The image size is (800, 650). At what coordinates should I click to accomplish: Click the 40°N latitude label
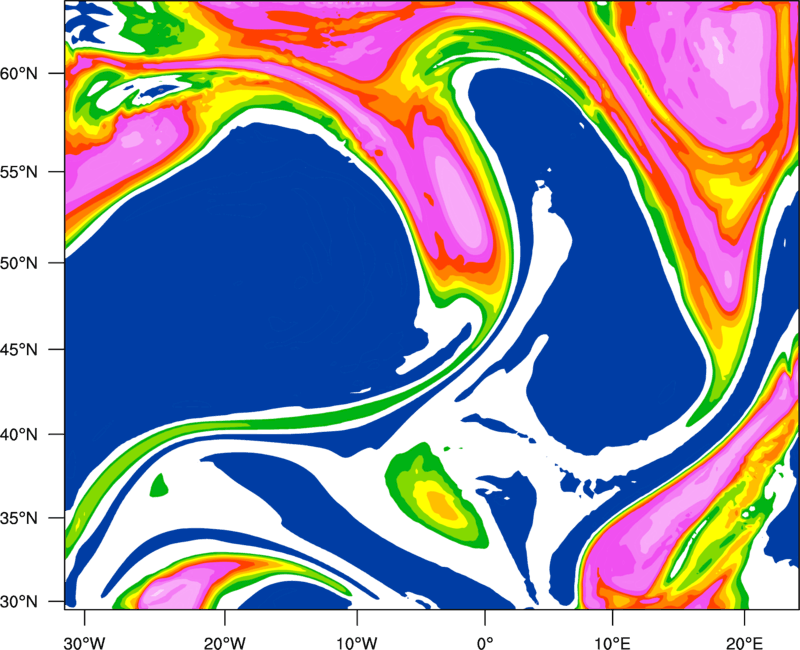tap(19, 435)
